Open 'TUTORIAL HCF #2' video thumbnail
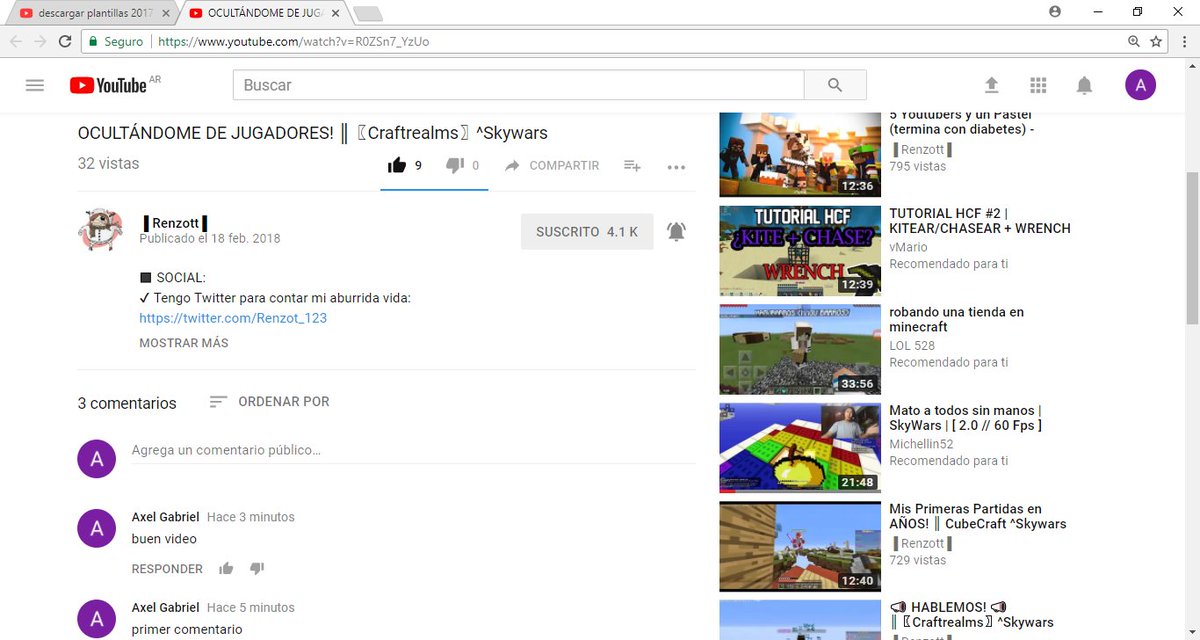Screen dimensions: 1200x640 799,250
